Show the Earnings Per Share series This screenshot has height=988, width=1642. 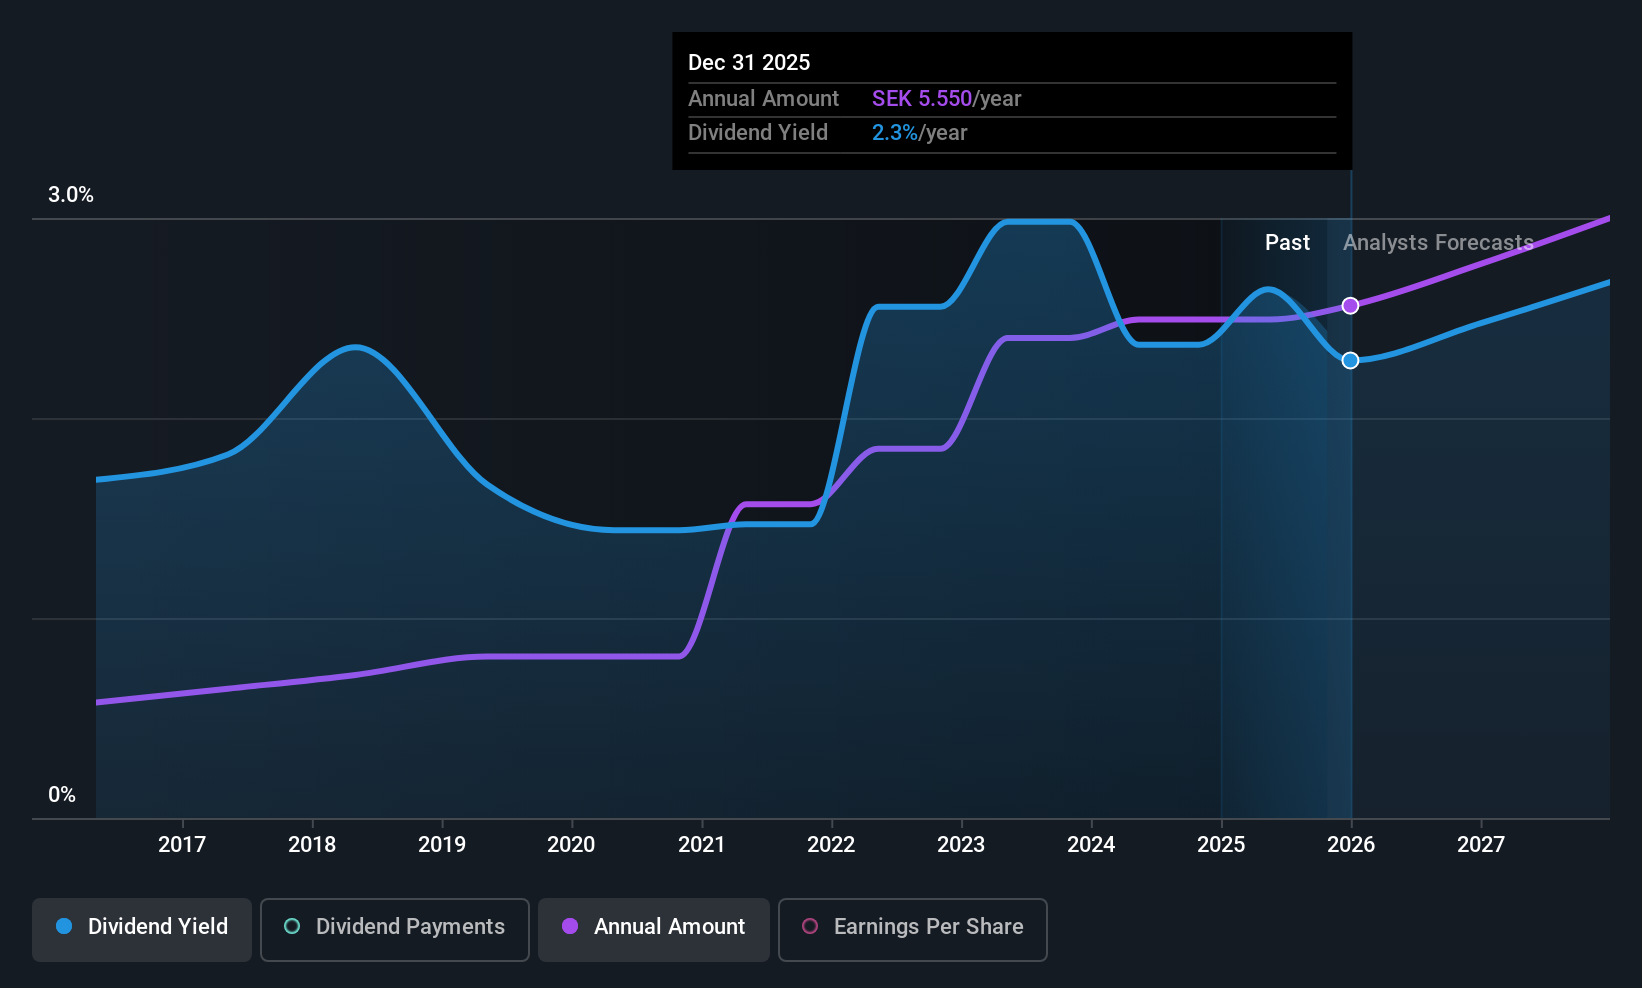coord(913,929)
